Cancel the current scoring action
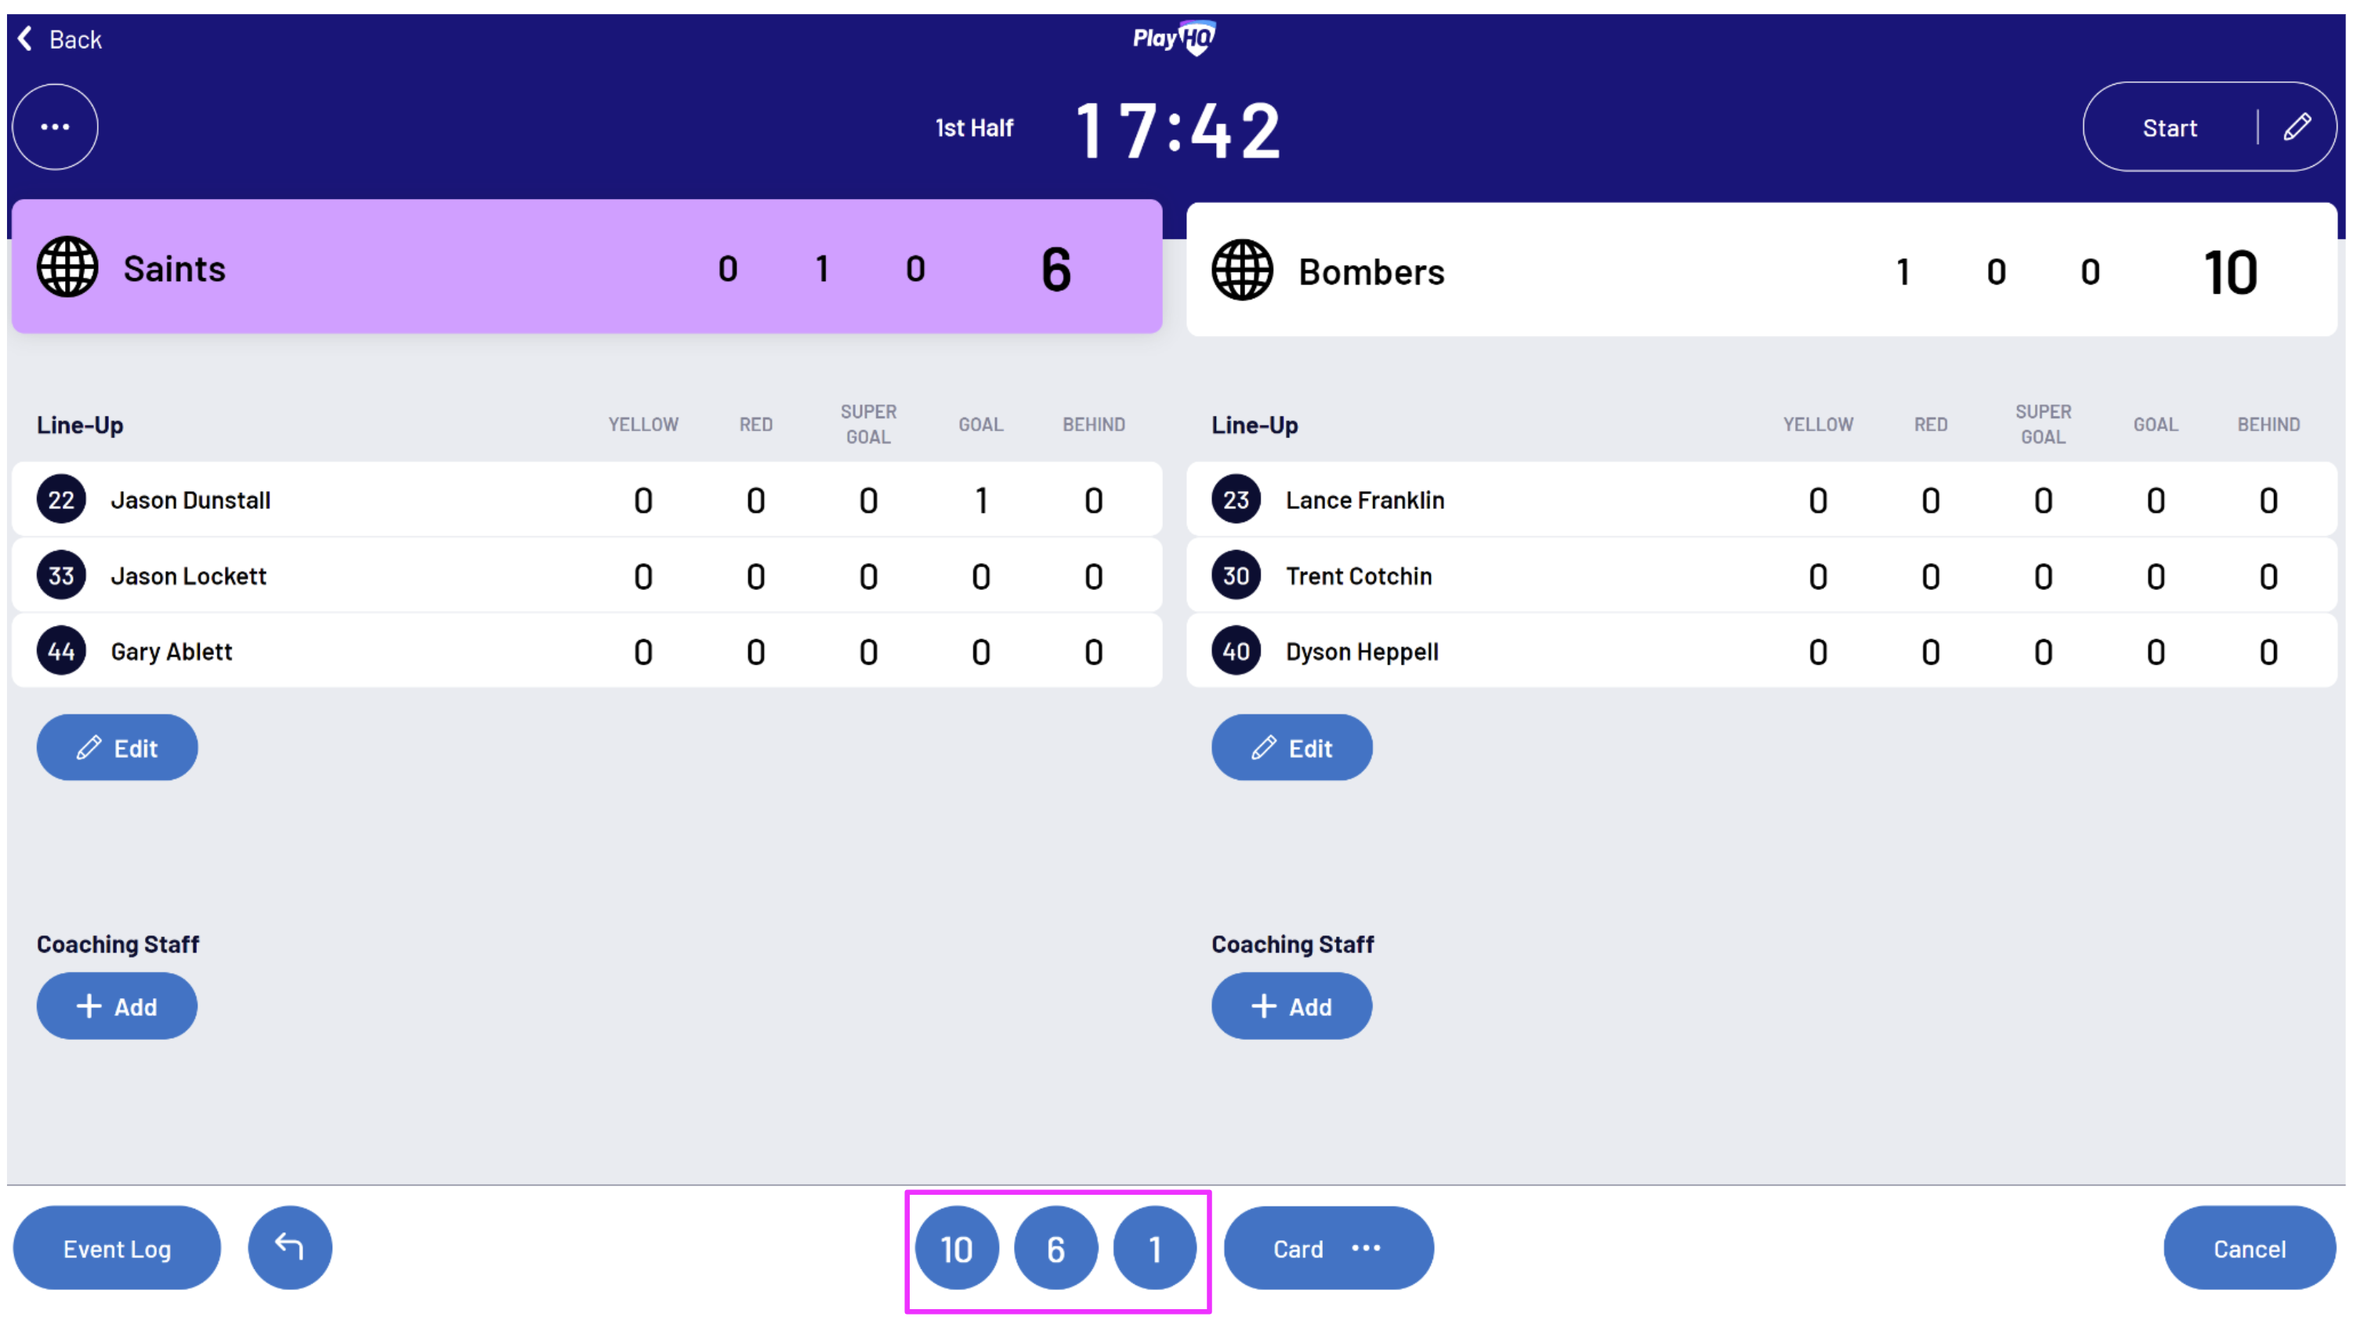Screen dimensions: 2368x1317 click(x=2249, y=1248)
